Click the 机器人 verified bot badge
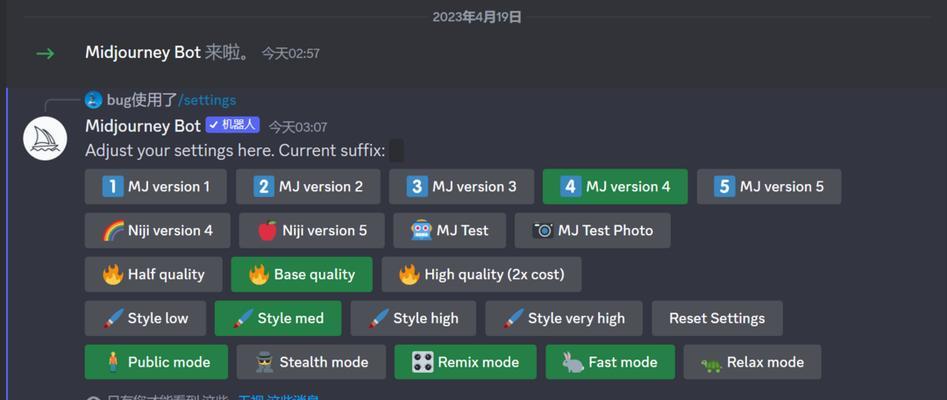Screen dimensions: 947x400 tap(233, 125)
